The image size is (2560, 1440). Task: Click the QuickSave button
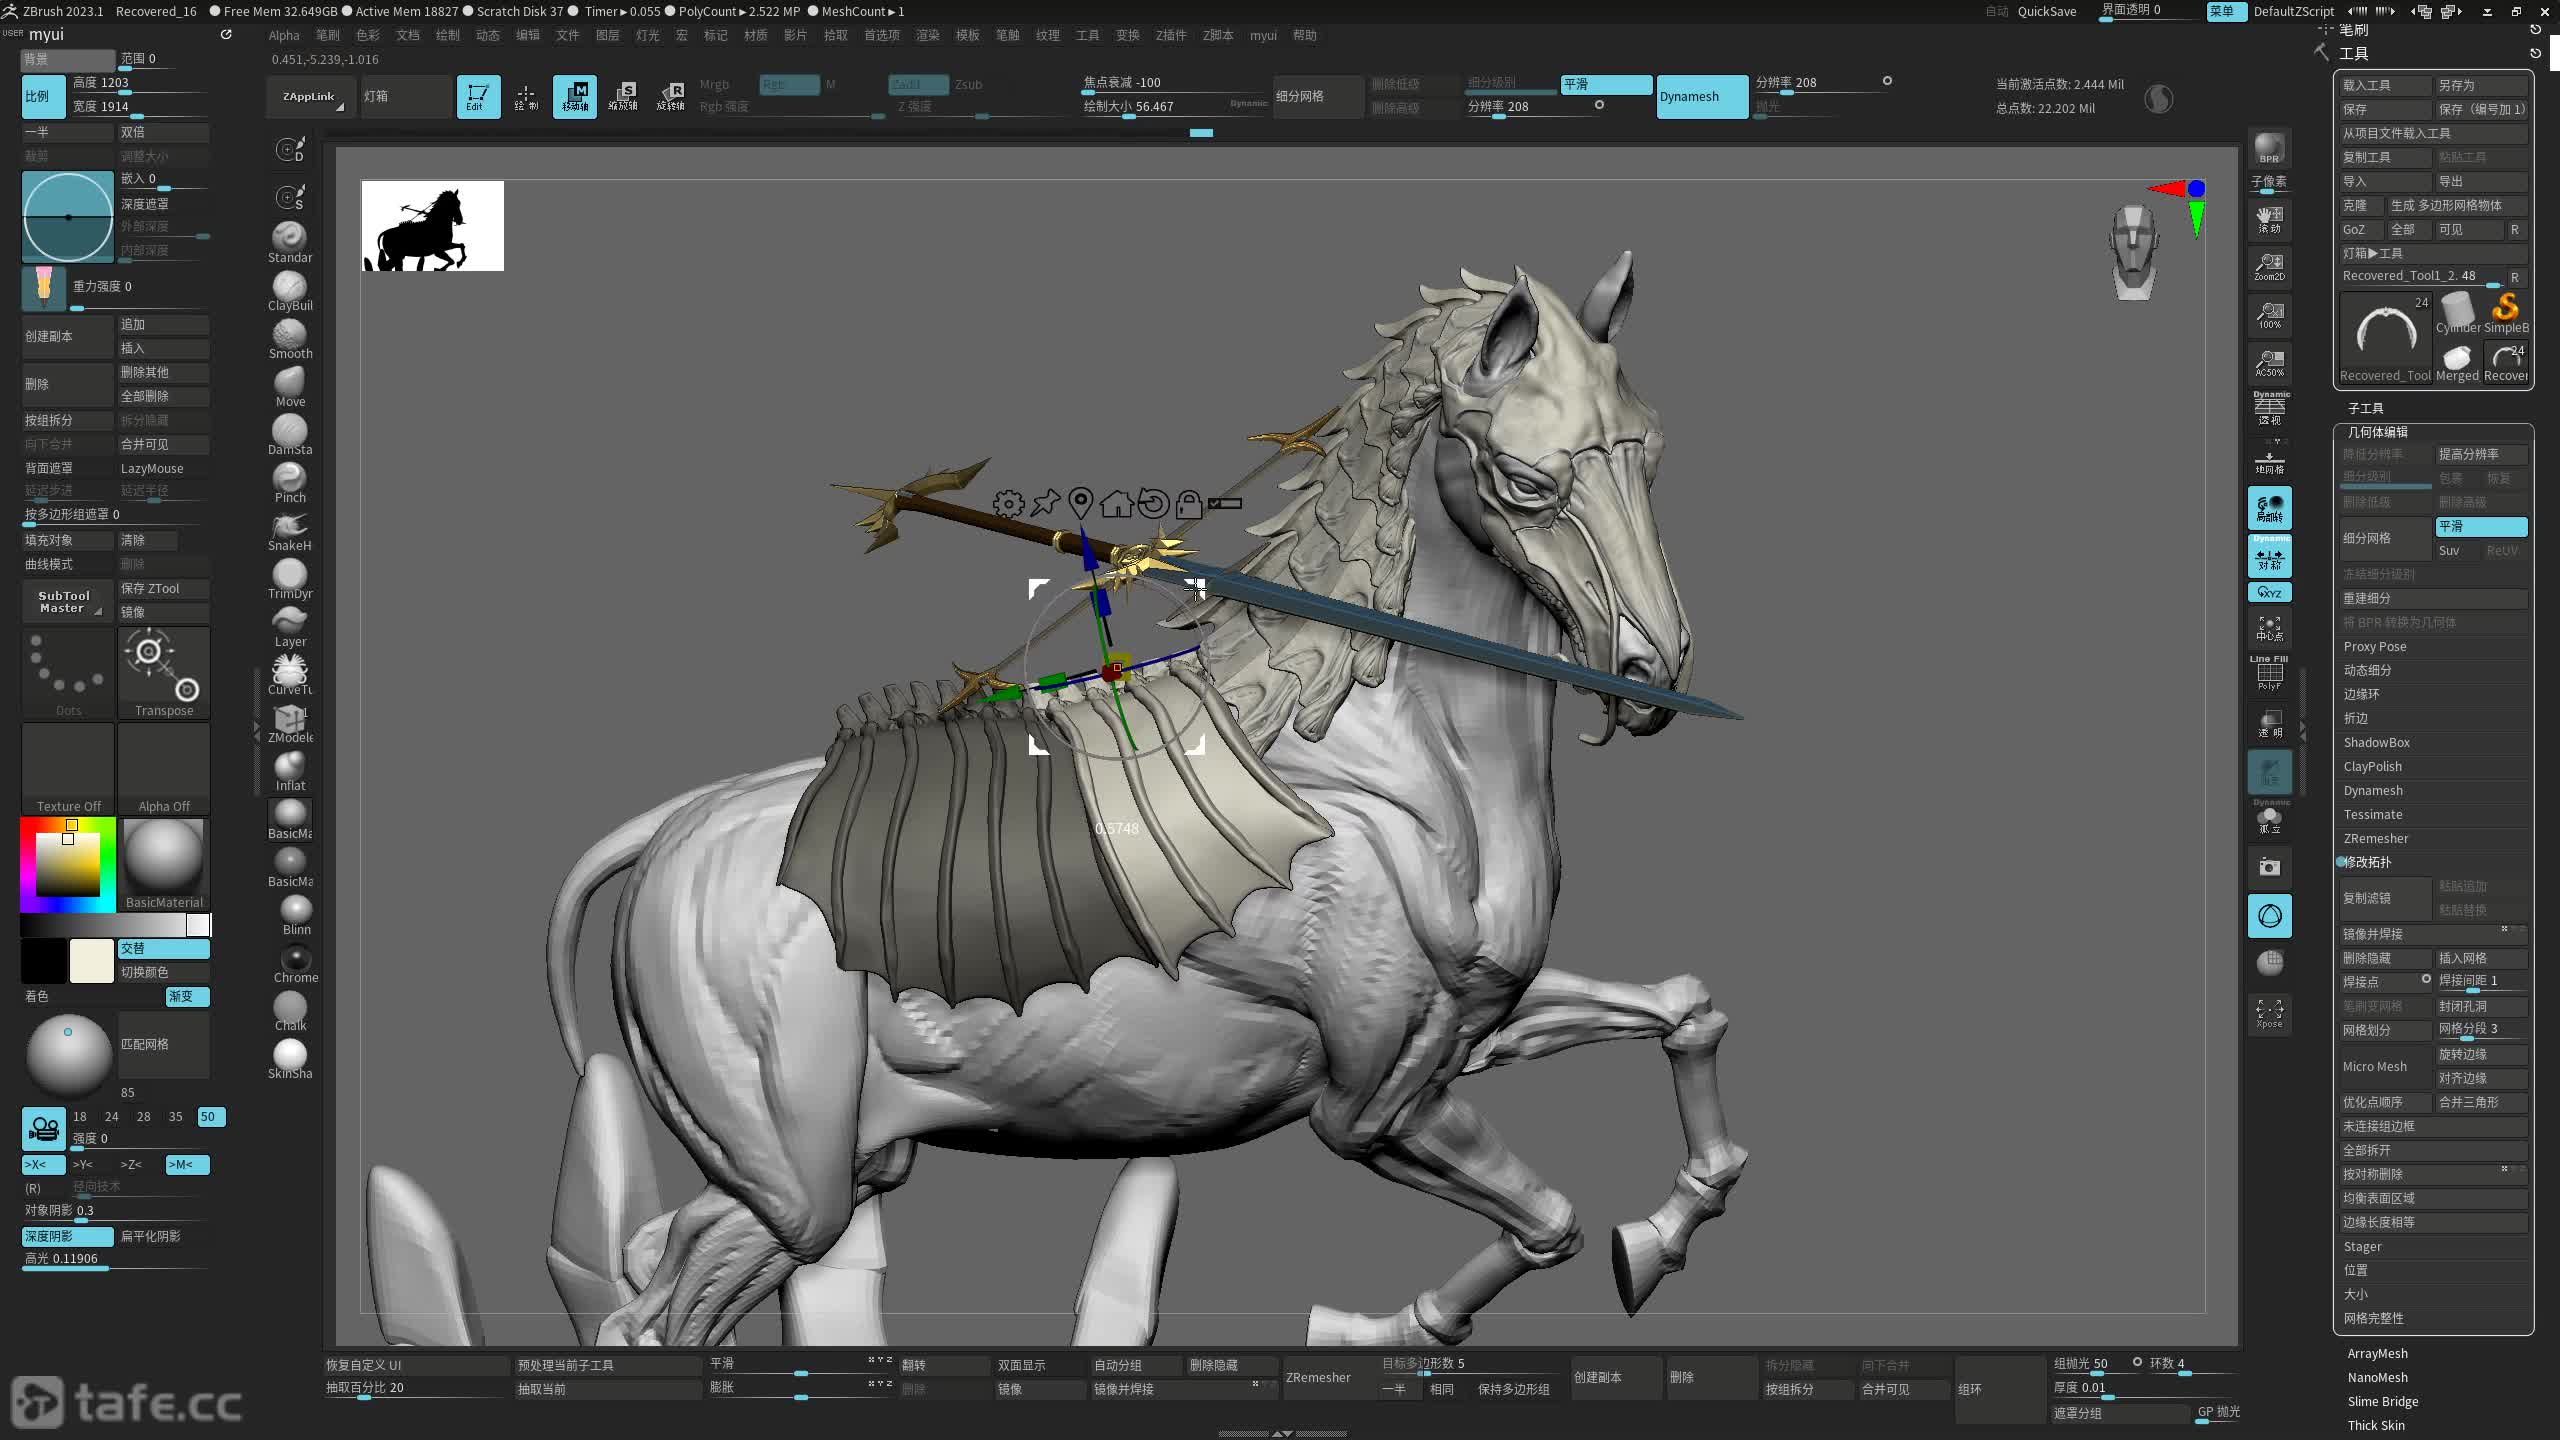(x=2046, y=11)
